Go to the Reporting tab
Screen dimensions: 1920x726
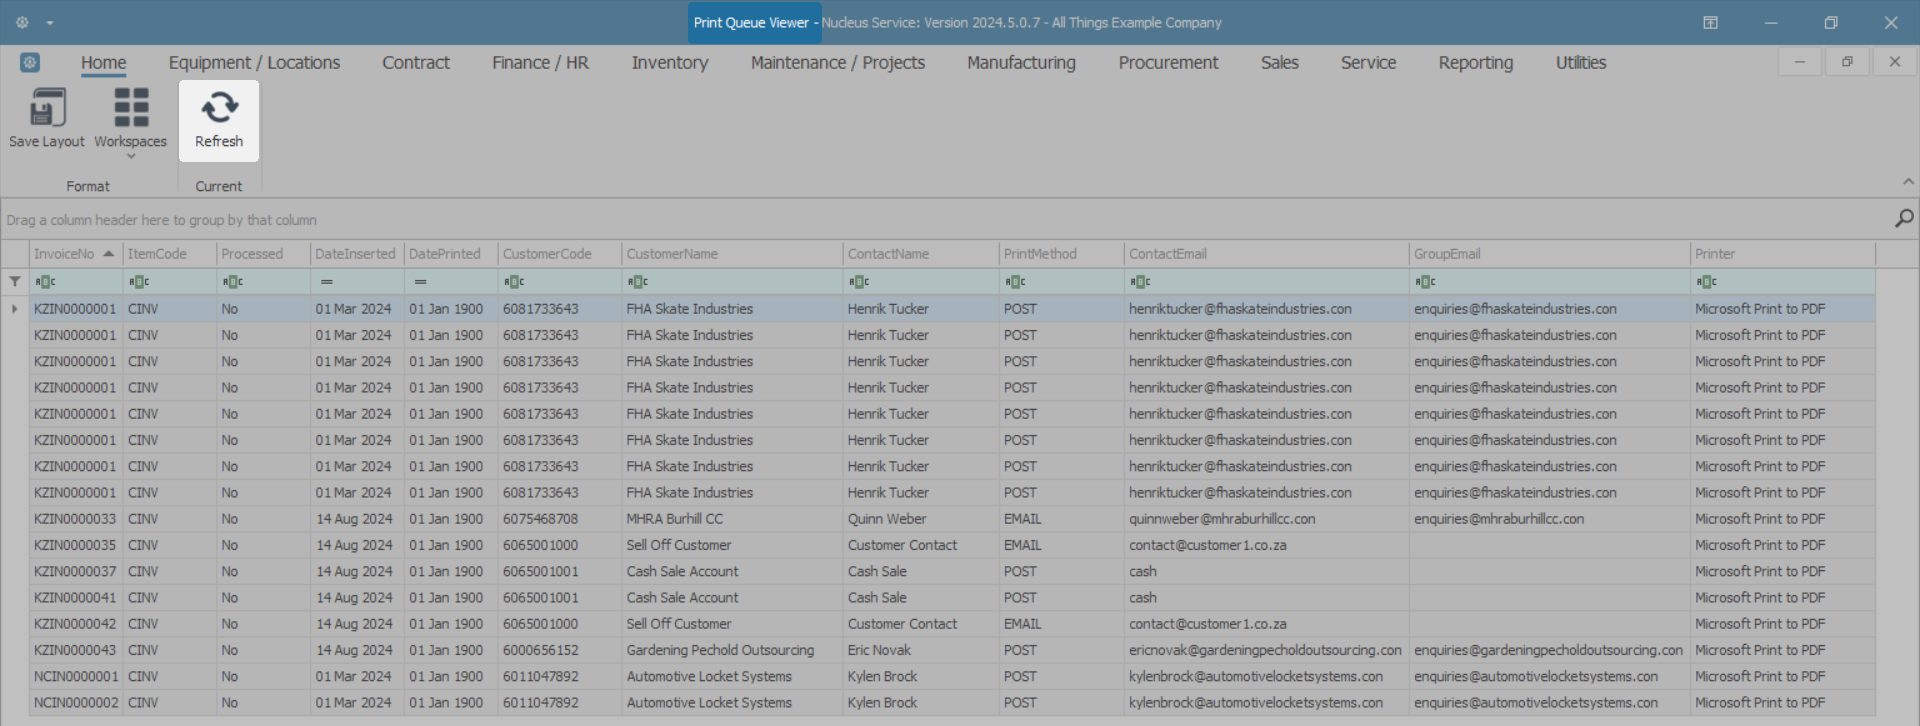point(1475,62)
